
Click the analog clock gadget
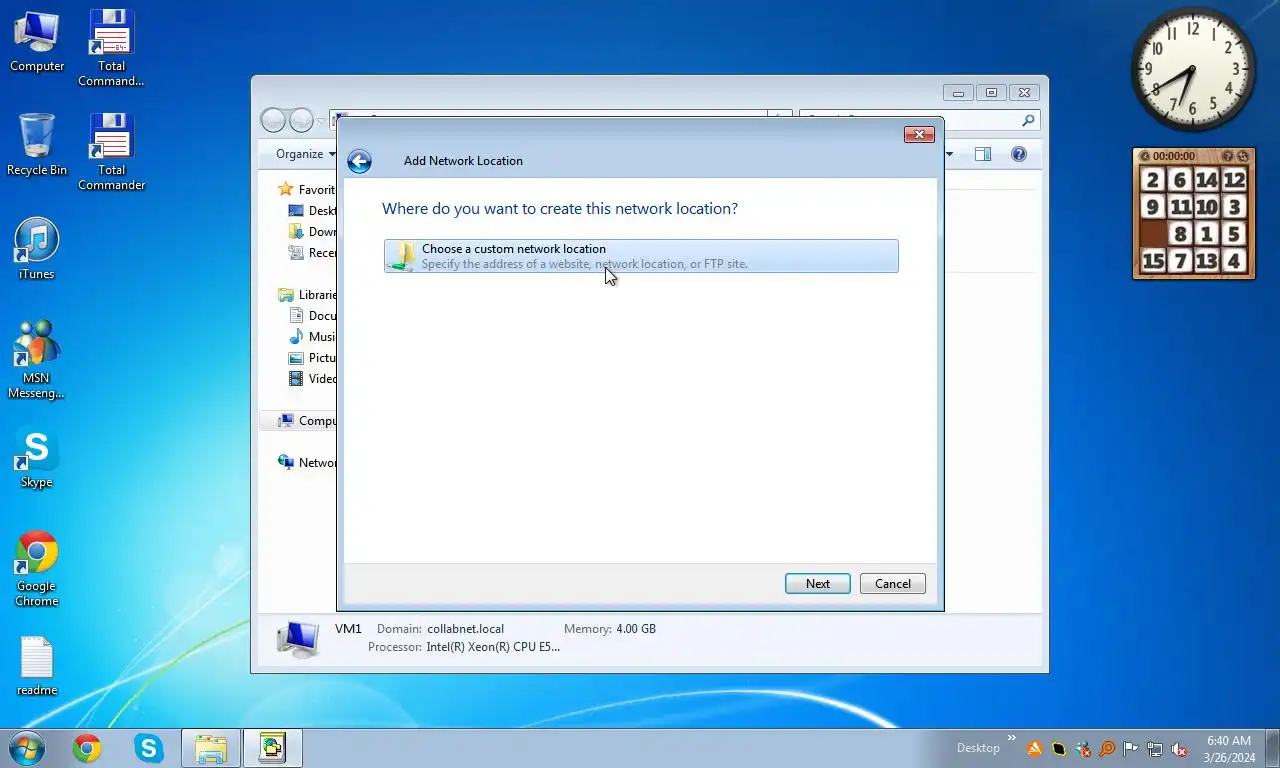click(x=1193, y=70)
